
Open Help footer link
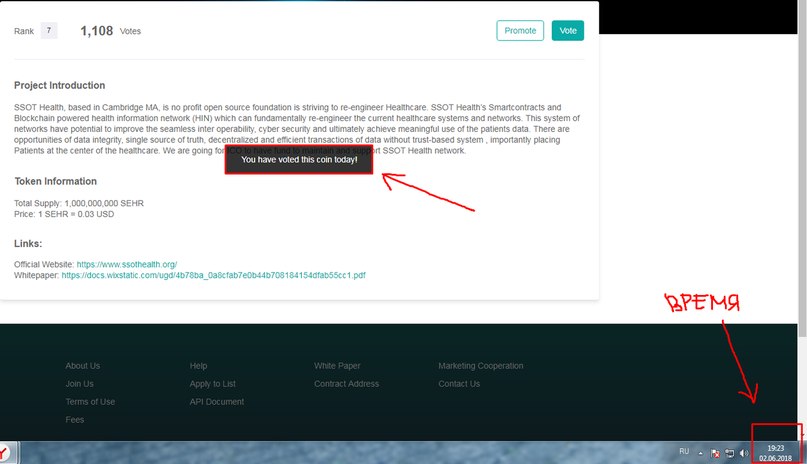(x=198, y=366)
